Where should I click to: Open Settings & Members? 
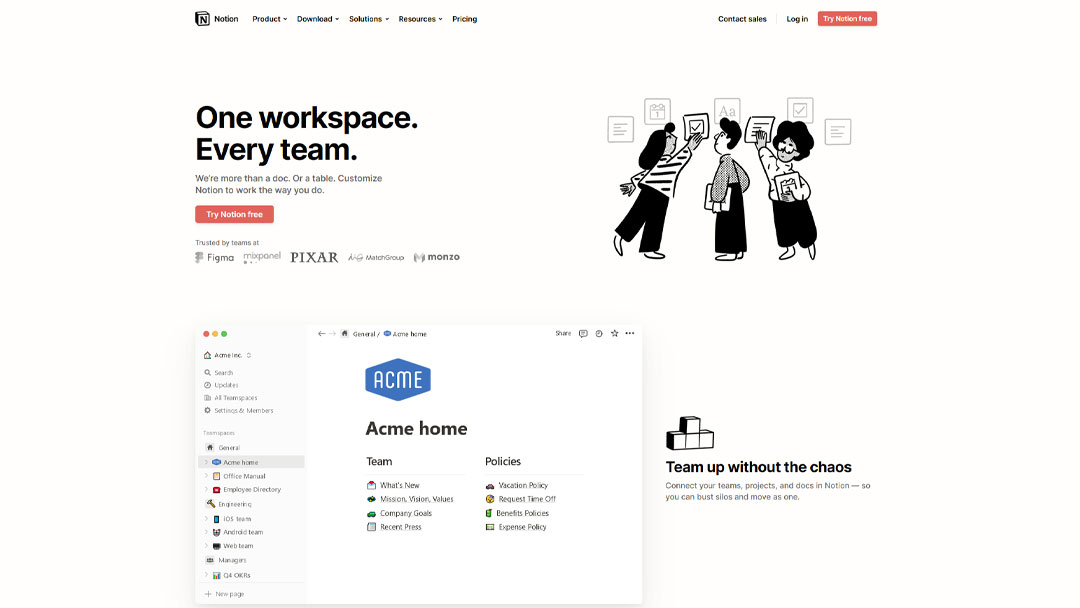point(238,410)
